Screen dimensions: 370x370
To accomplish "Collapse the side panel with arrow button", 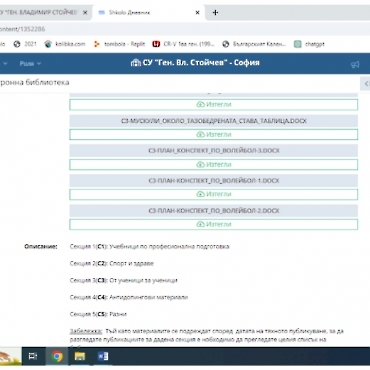I will [x=366, y=83].
